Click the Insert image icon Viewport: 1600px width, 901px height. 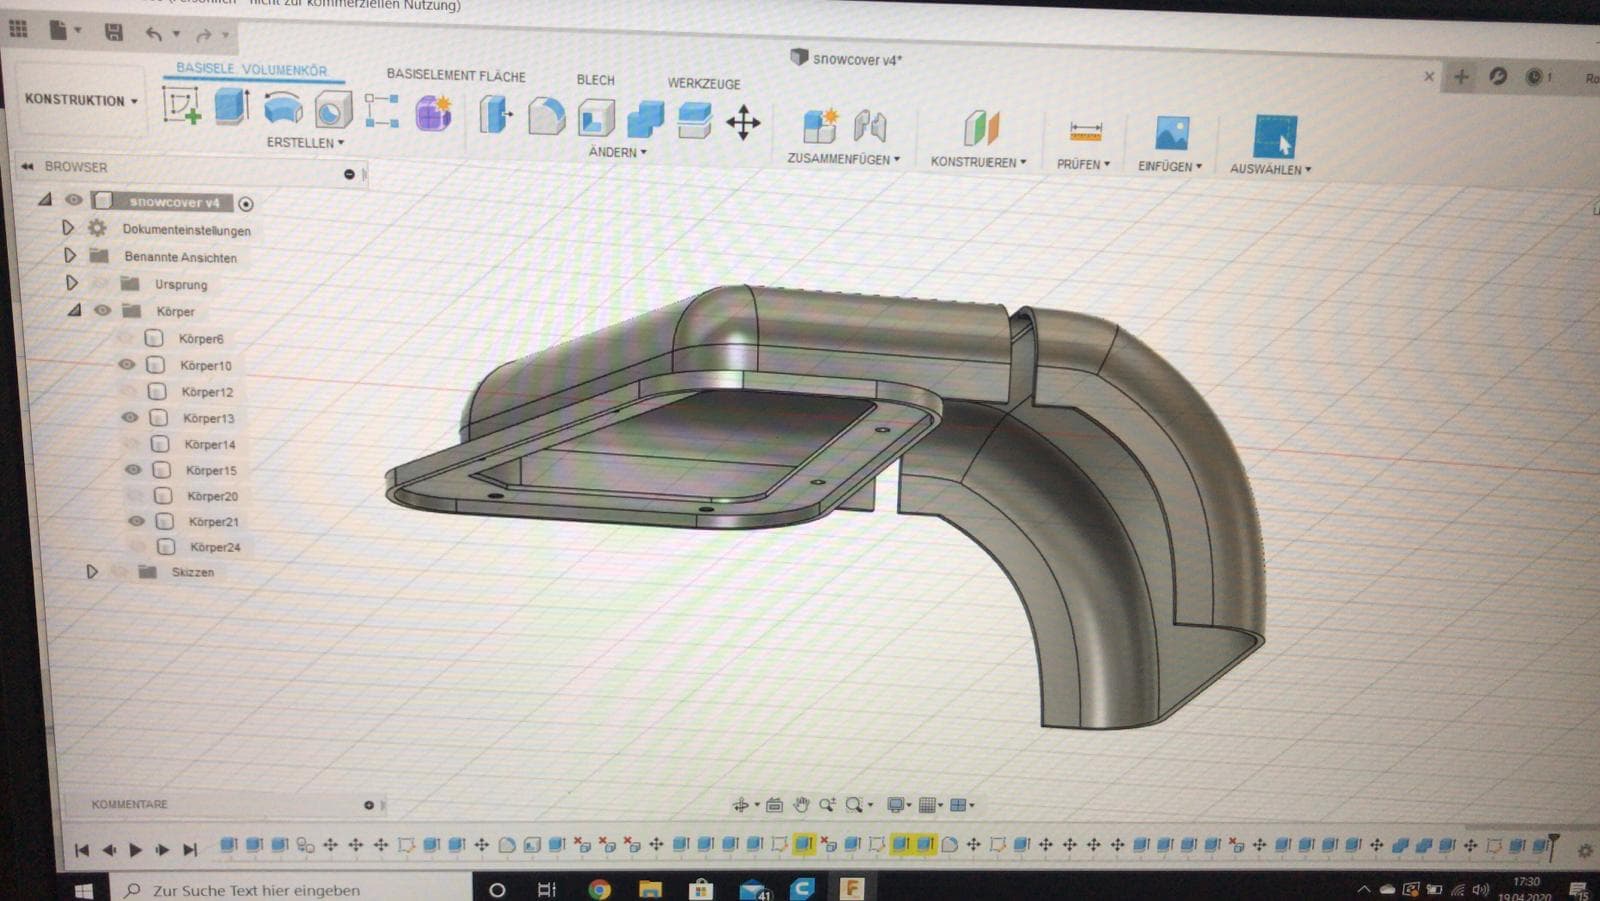(1171, 134)
